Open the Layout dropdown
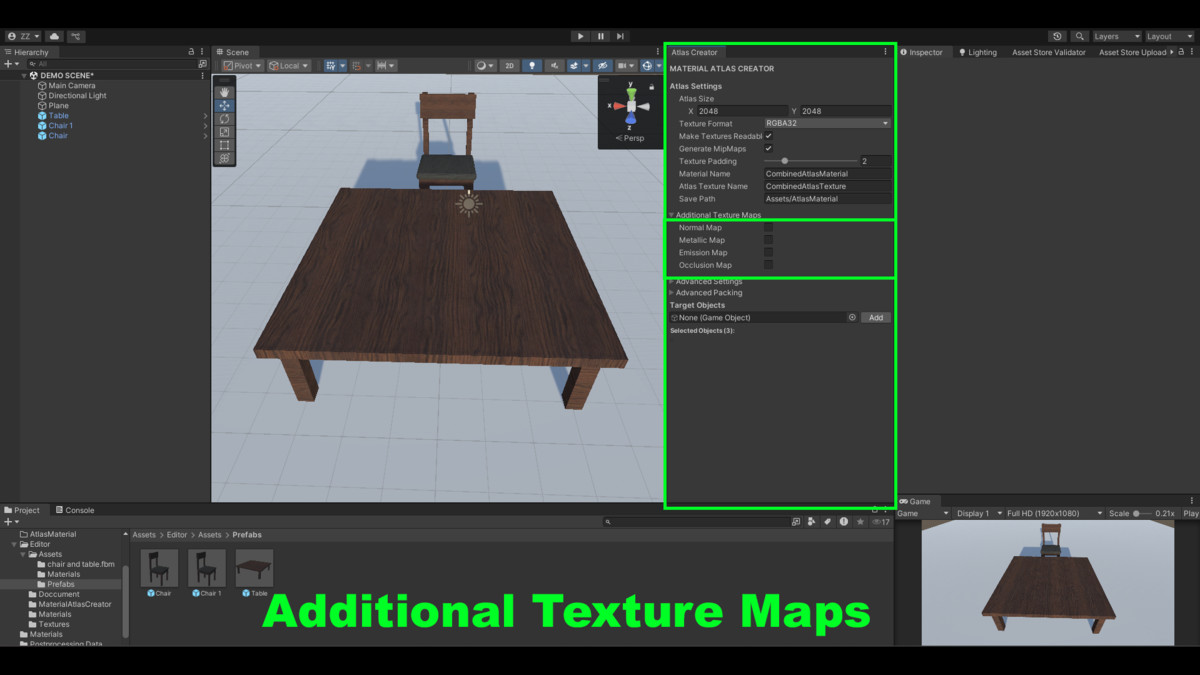 coord(1169,36)
